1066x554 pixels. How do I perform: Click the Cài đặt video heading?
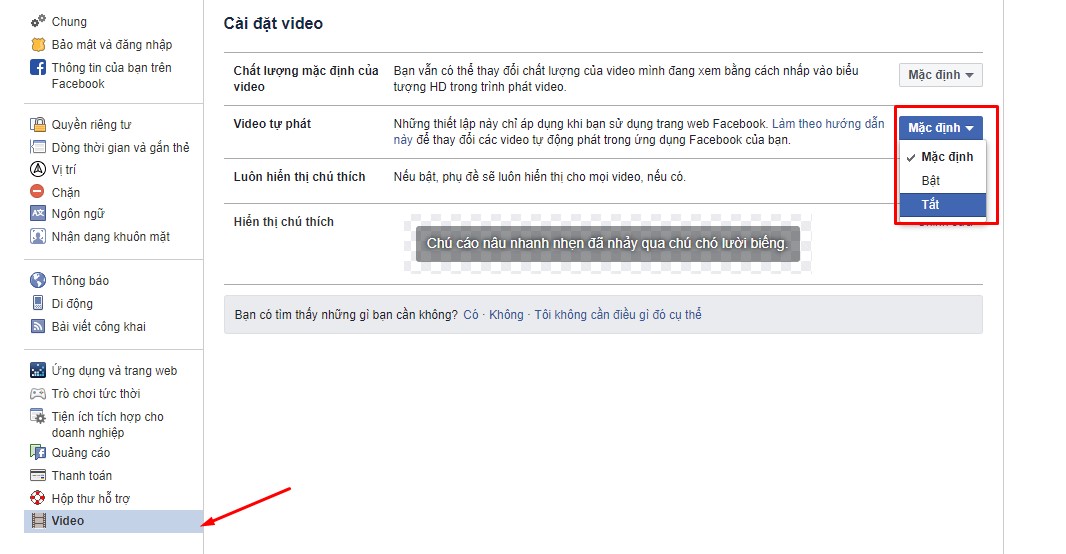coord(273,23)
